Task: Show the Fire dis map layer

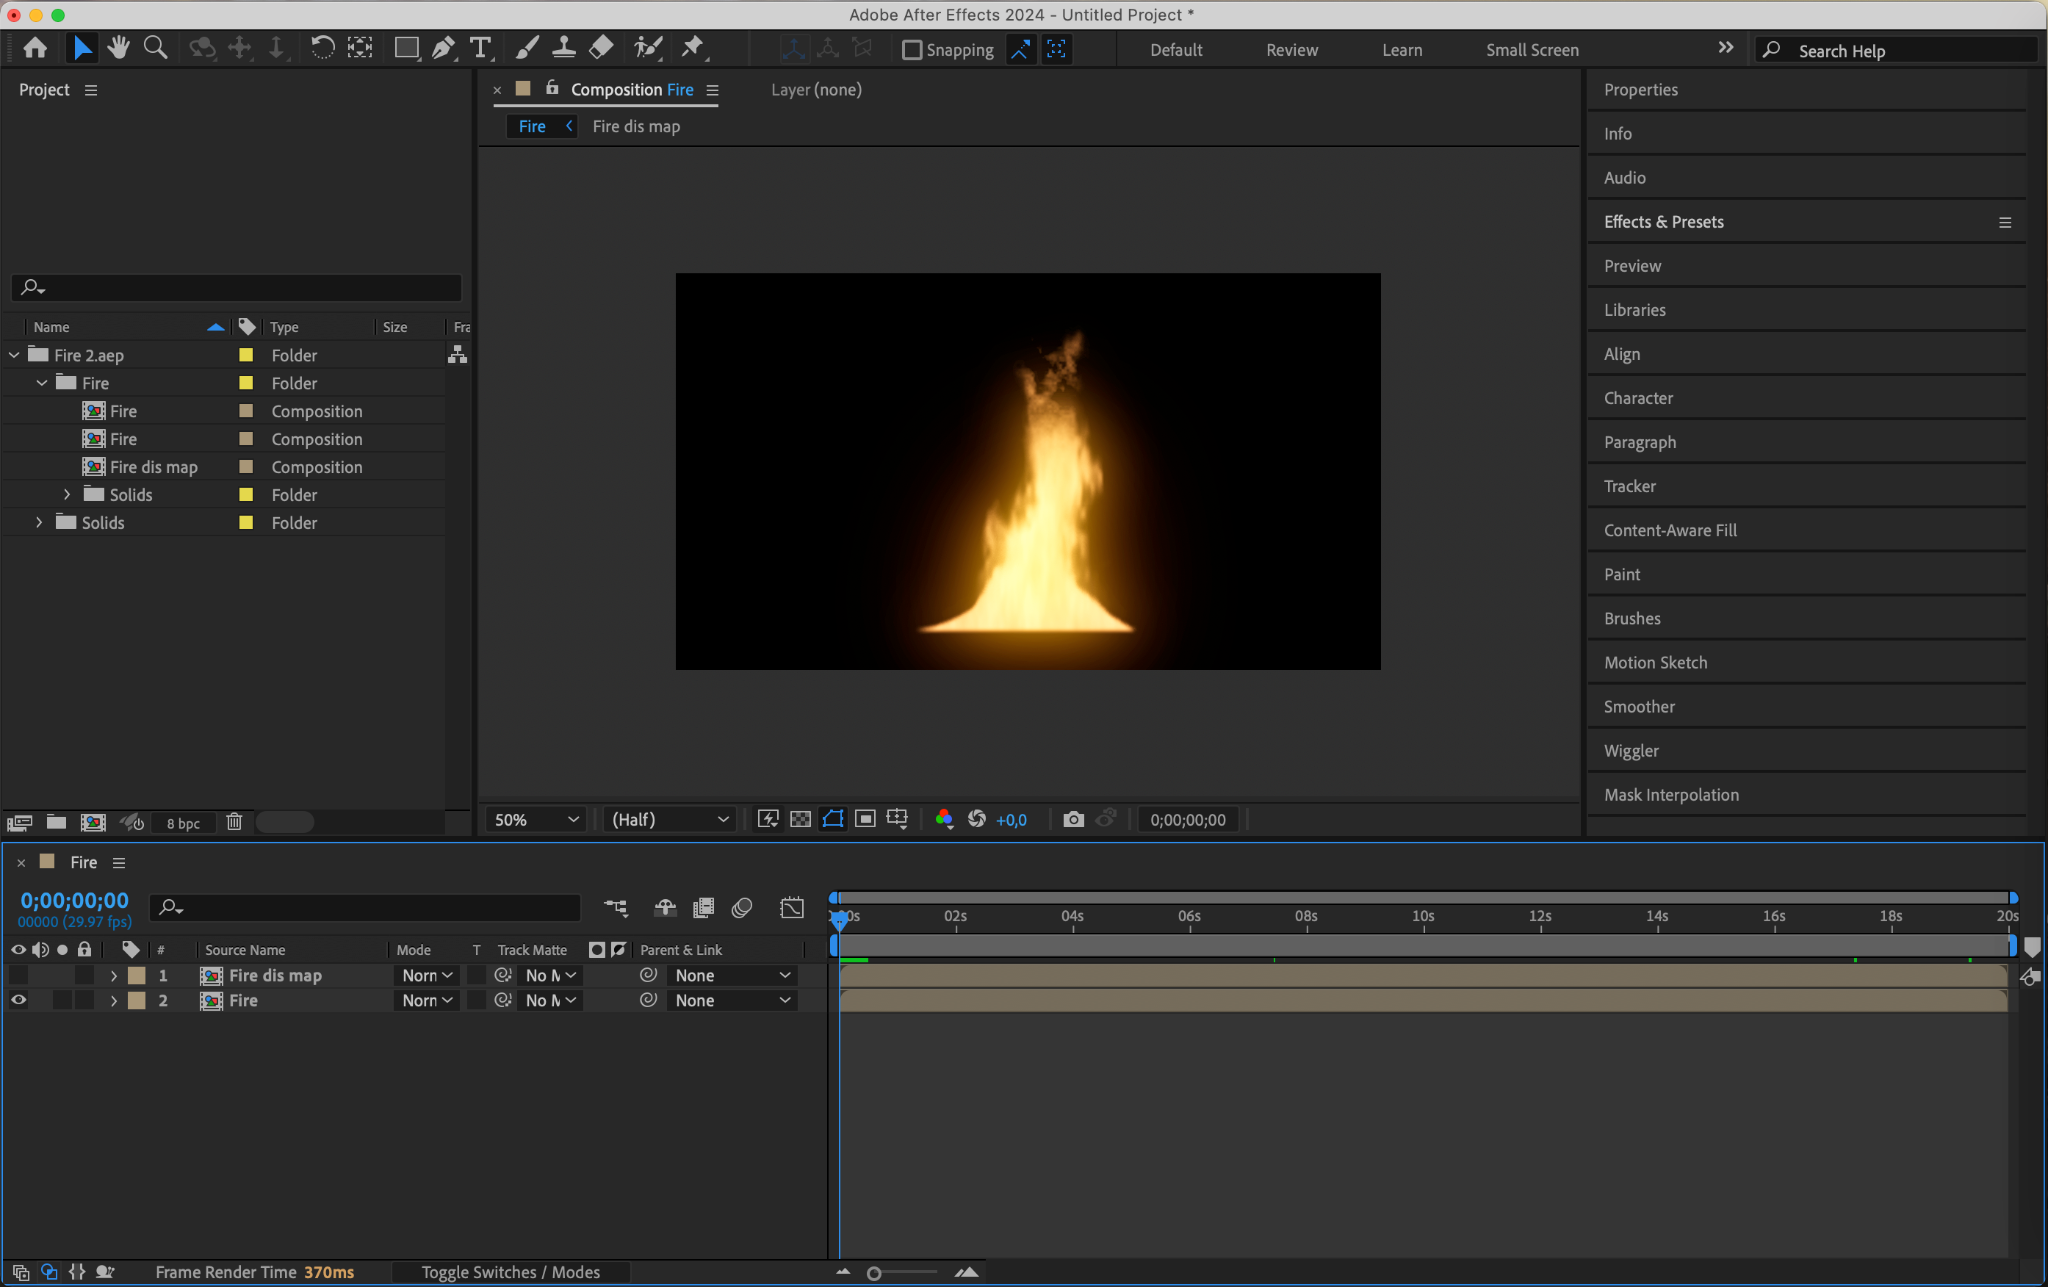Action: coord(18,975)
